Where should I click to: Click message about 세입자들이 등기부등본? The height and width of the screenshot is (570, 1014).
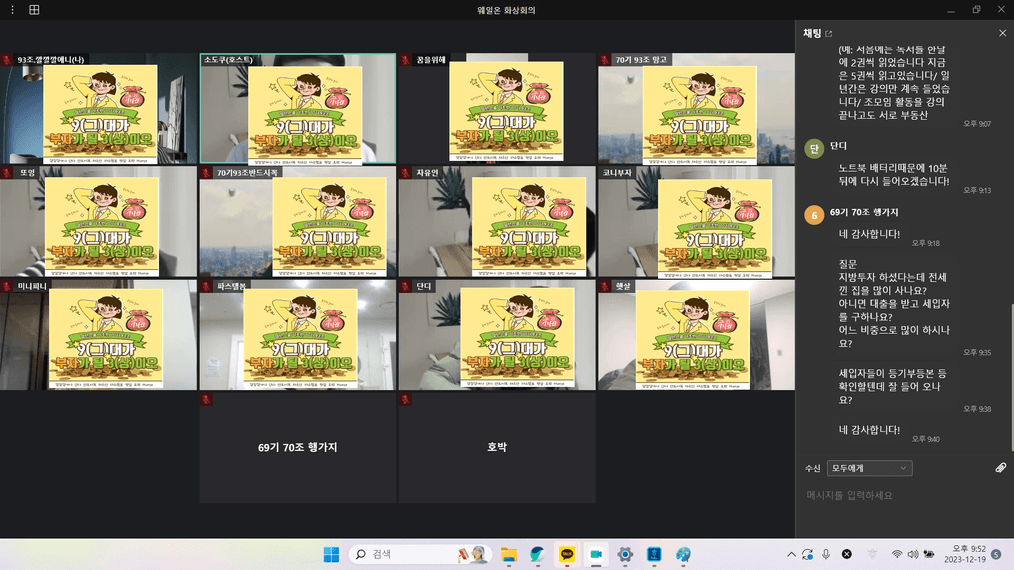[x=892, y=386]
